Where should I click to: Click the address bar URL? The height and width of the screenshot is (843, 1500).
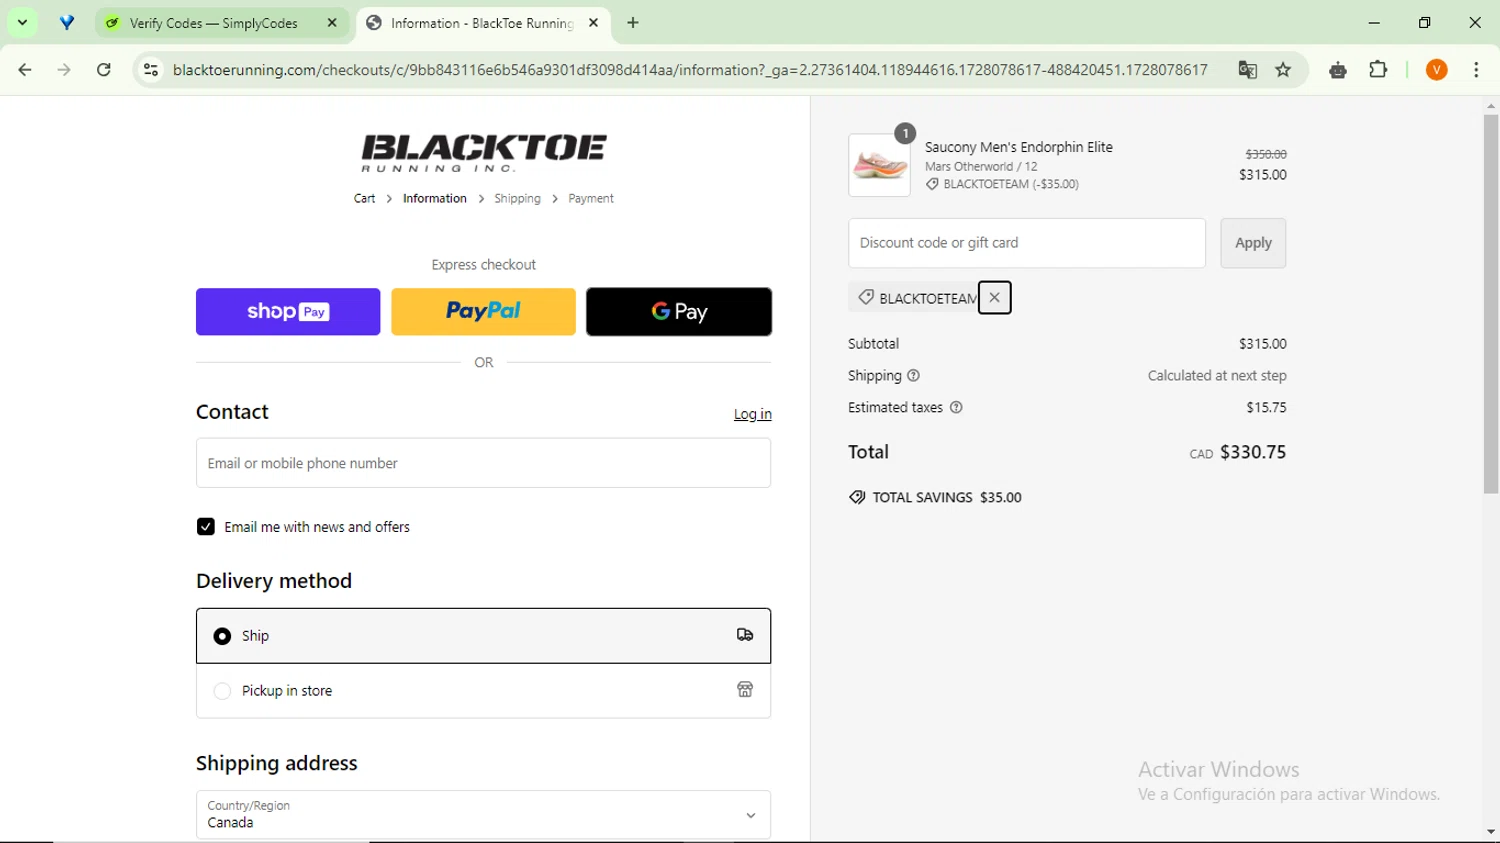click(x=690, y=70)
